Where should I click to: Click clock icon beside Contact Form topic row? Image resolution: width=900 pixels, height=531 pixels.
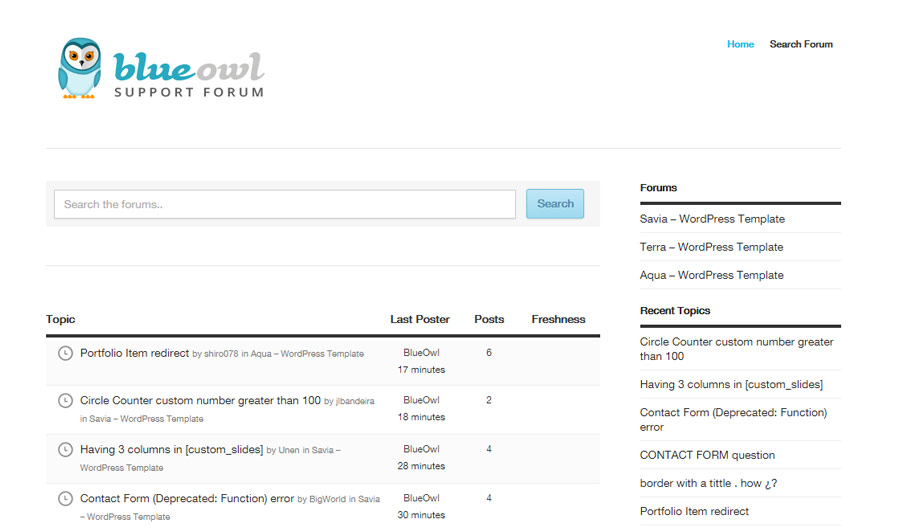[x=65, y=498]
